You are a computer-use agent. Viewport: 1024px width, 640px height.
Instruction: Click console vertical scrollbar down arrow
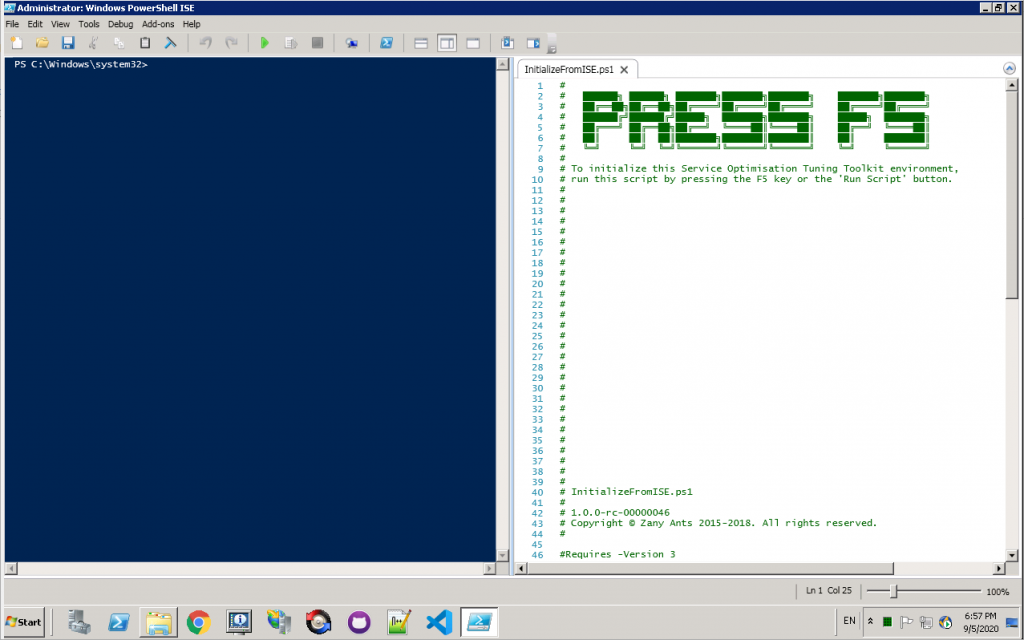502,556
